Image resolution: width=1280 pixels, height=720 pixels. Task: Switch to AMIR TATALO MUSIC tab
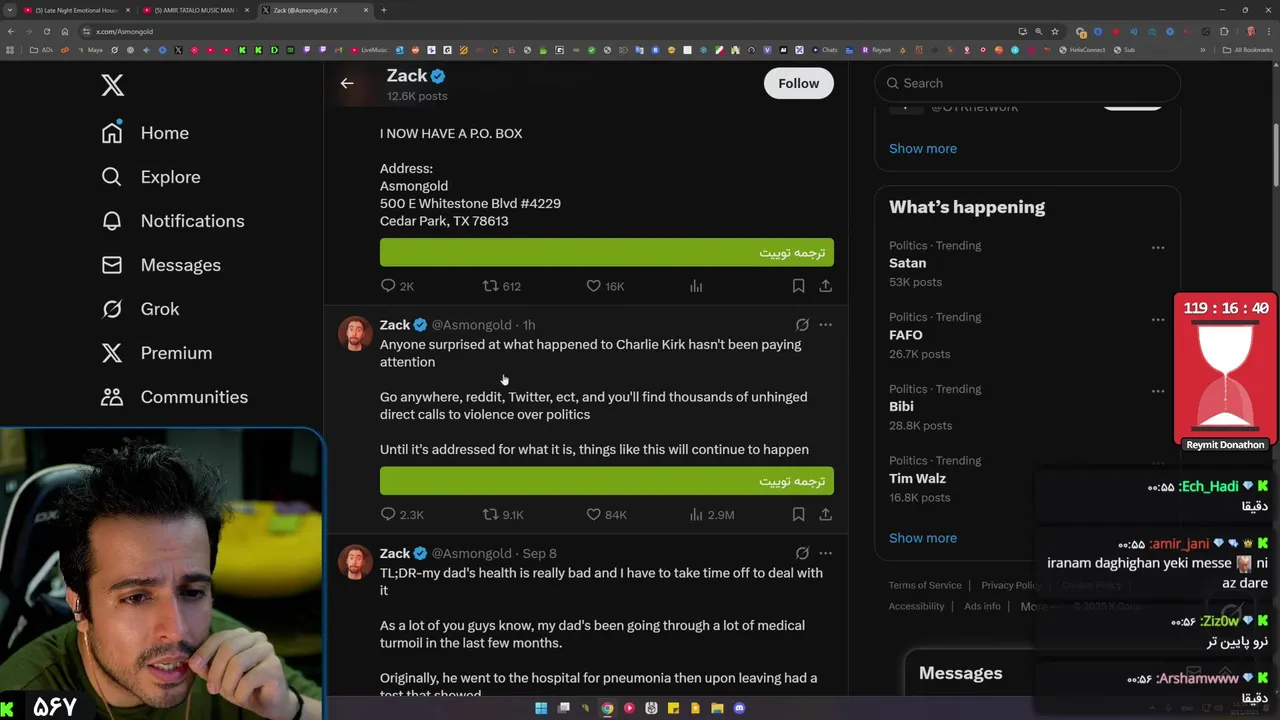click(x=194, y=10)
